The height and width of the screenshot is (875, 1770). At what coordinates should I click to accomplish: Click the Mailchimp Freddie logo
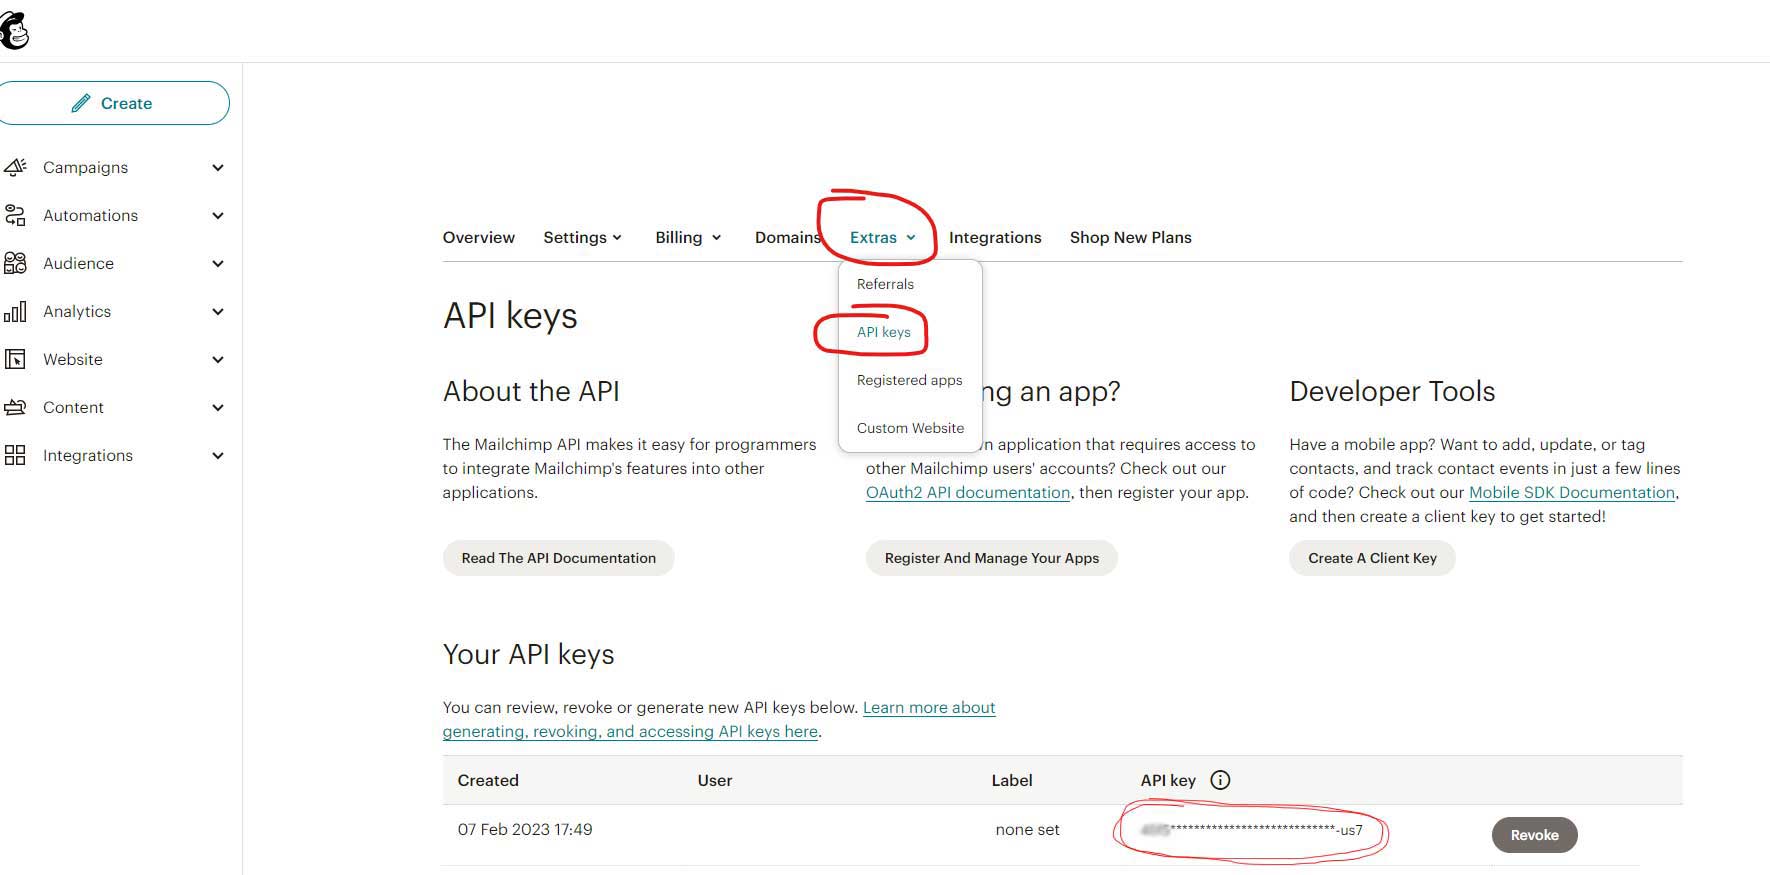(14, 30)
